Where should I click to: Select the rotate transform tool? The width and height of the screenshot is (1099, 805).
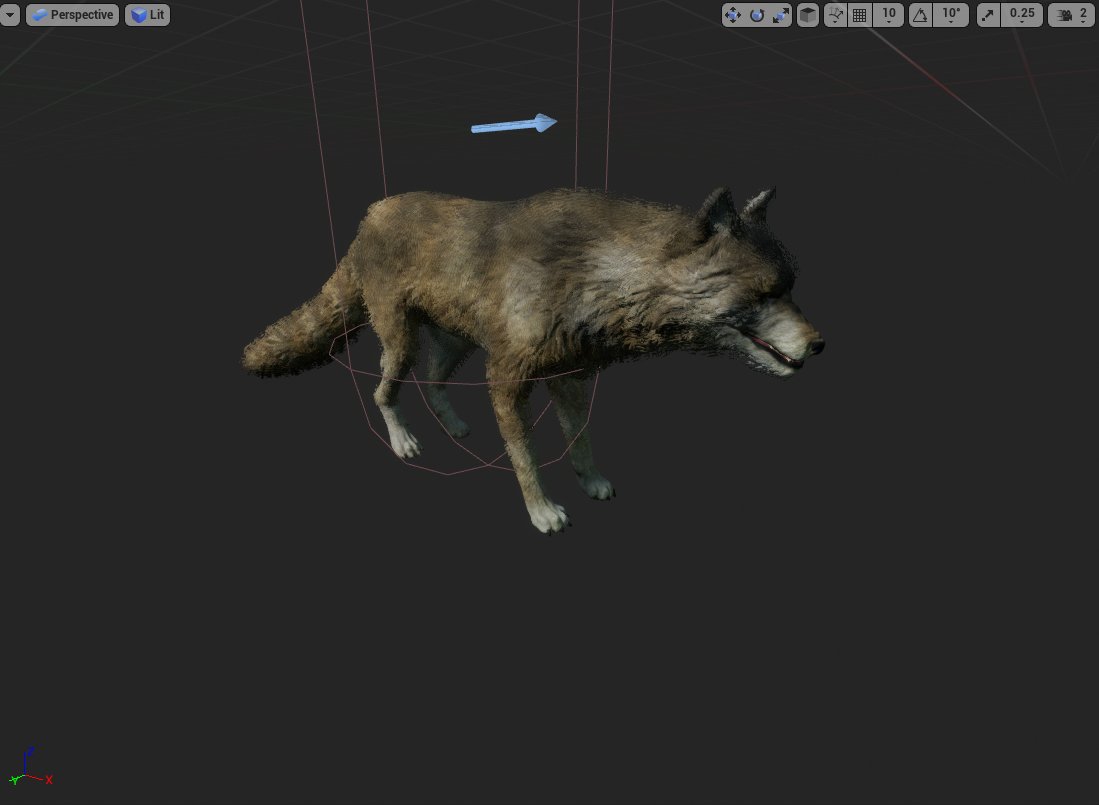757,15
